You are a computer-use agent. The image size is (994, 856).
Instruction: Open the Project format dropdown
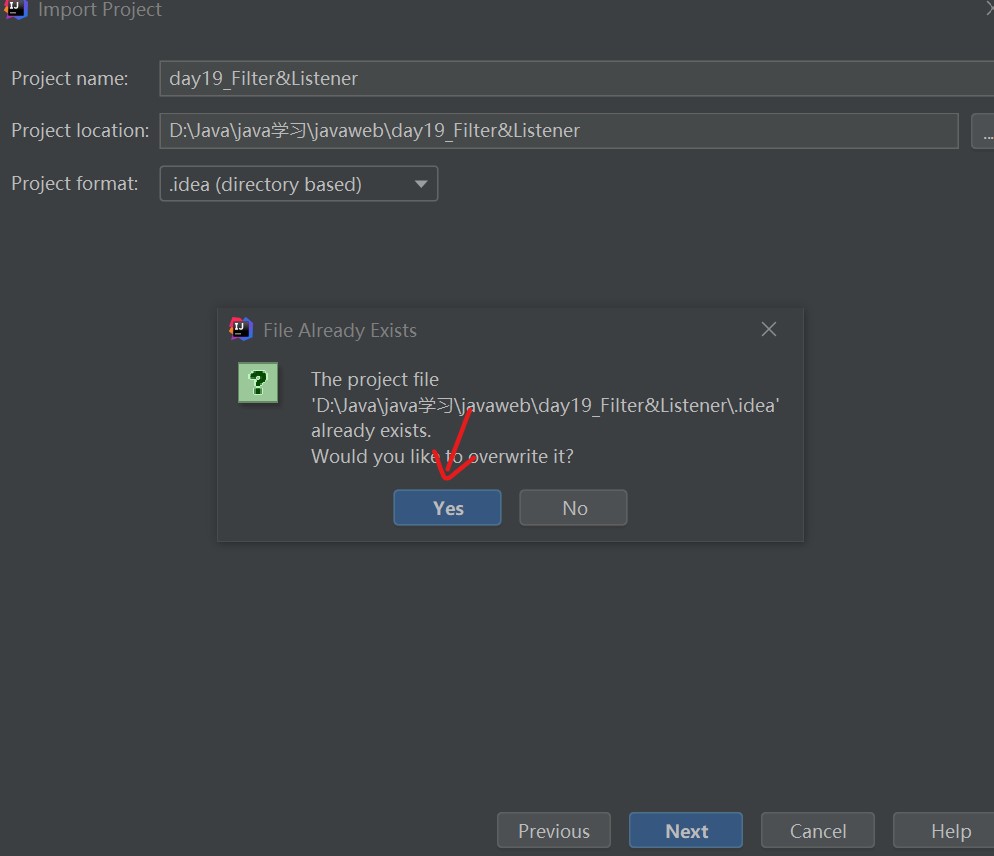pos(299,184)
